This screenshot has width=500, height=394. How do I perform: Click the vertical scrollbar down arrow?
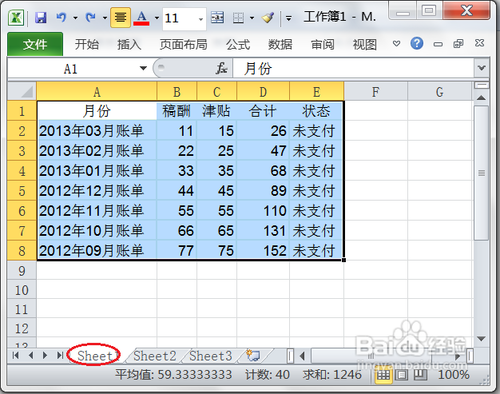[x=481, y=339]
